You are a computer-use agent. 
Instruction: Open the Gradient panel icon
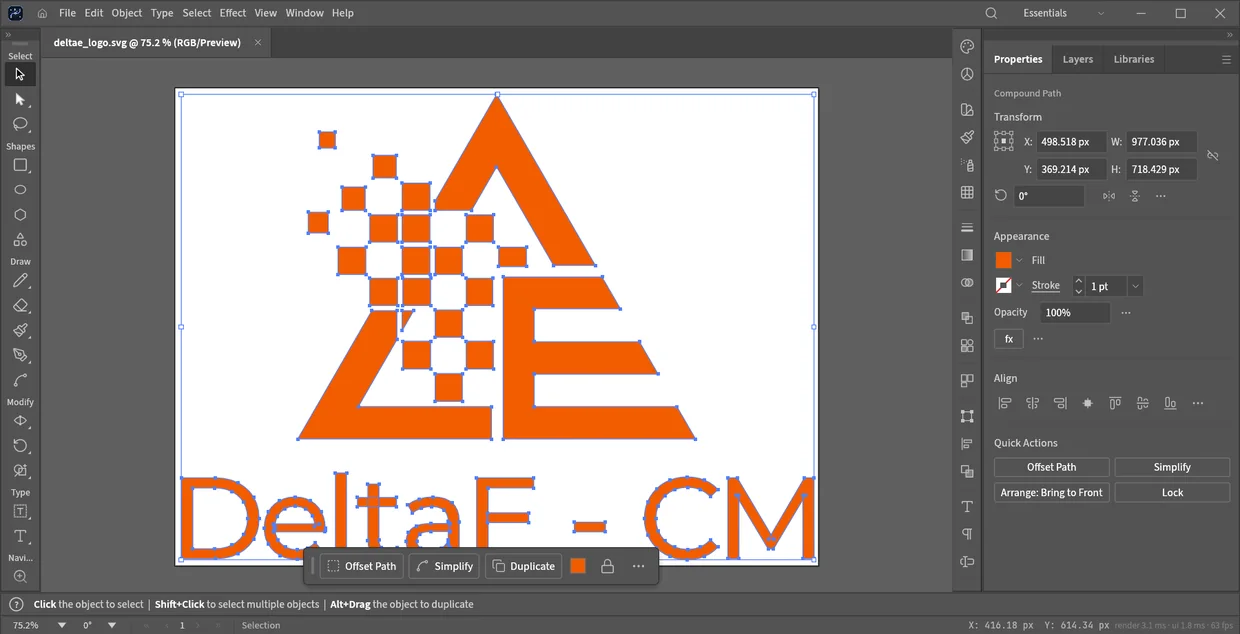click(x=967, y=255)
